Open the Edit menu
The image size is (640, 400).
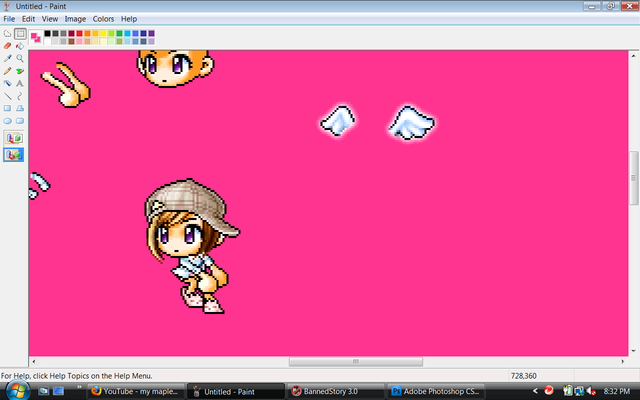coord(28,19)
